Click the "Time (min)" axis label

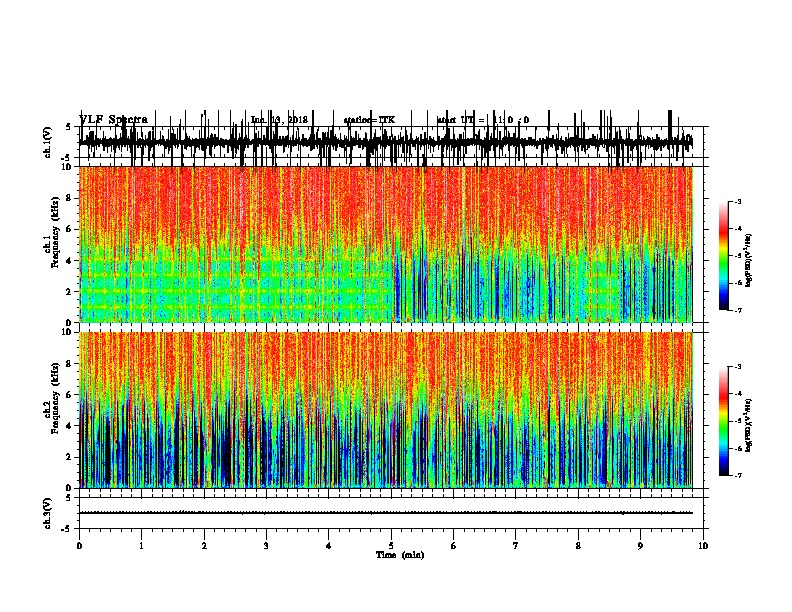(x=400, y=555)
